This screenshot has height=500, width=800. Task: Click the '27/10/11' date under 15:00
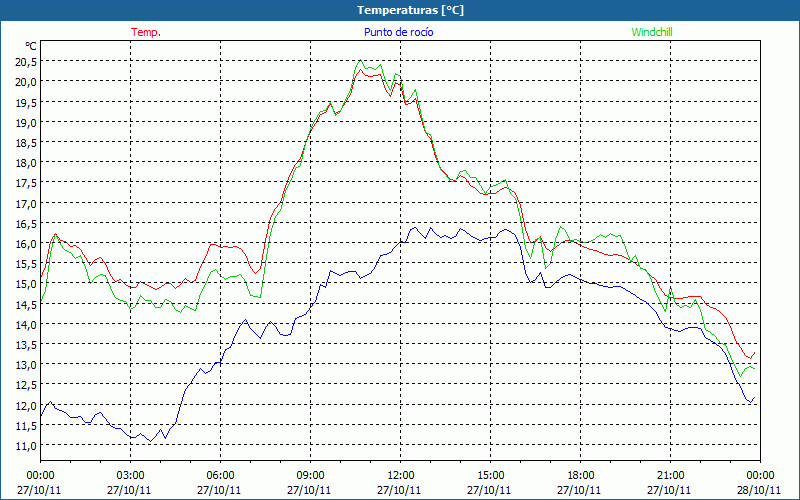click(x=489, y=490)
